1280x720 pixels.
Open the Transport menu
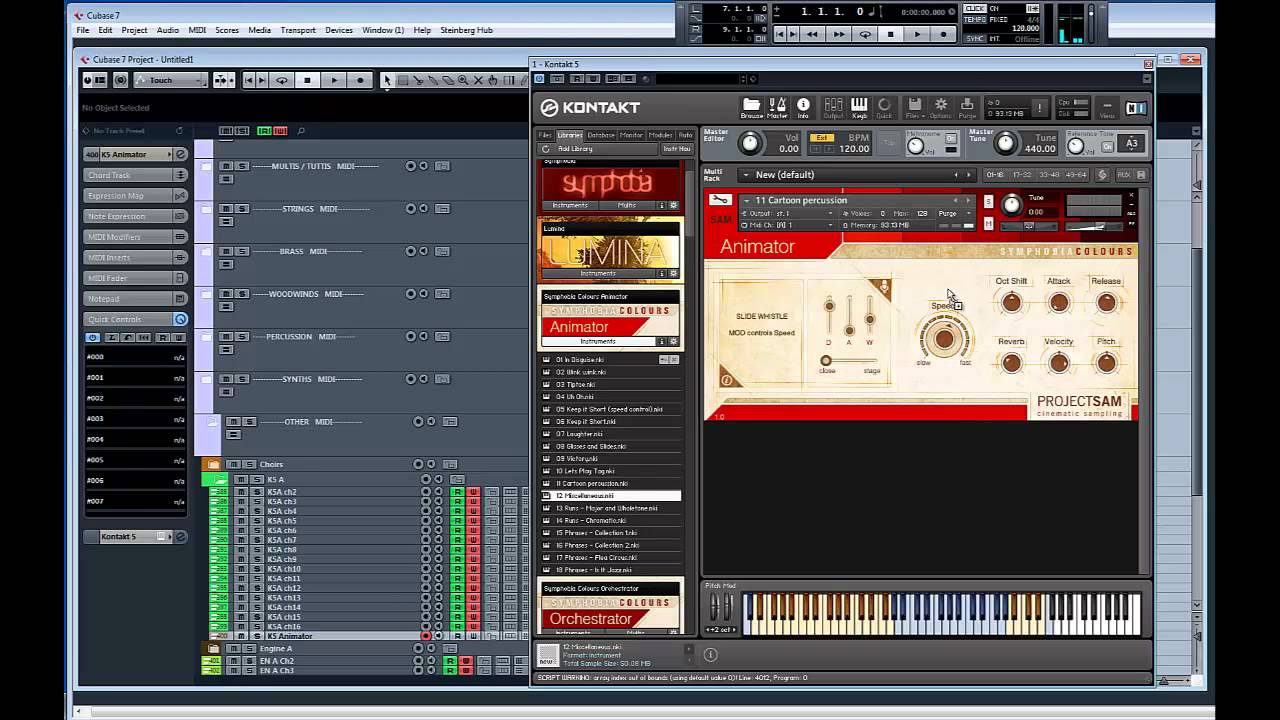[298, 30]
